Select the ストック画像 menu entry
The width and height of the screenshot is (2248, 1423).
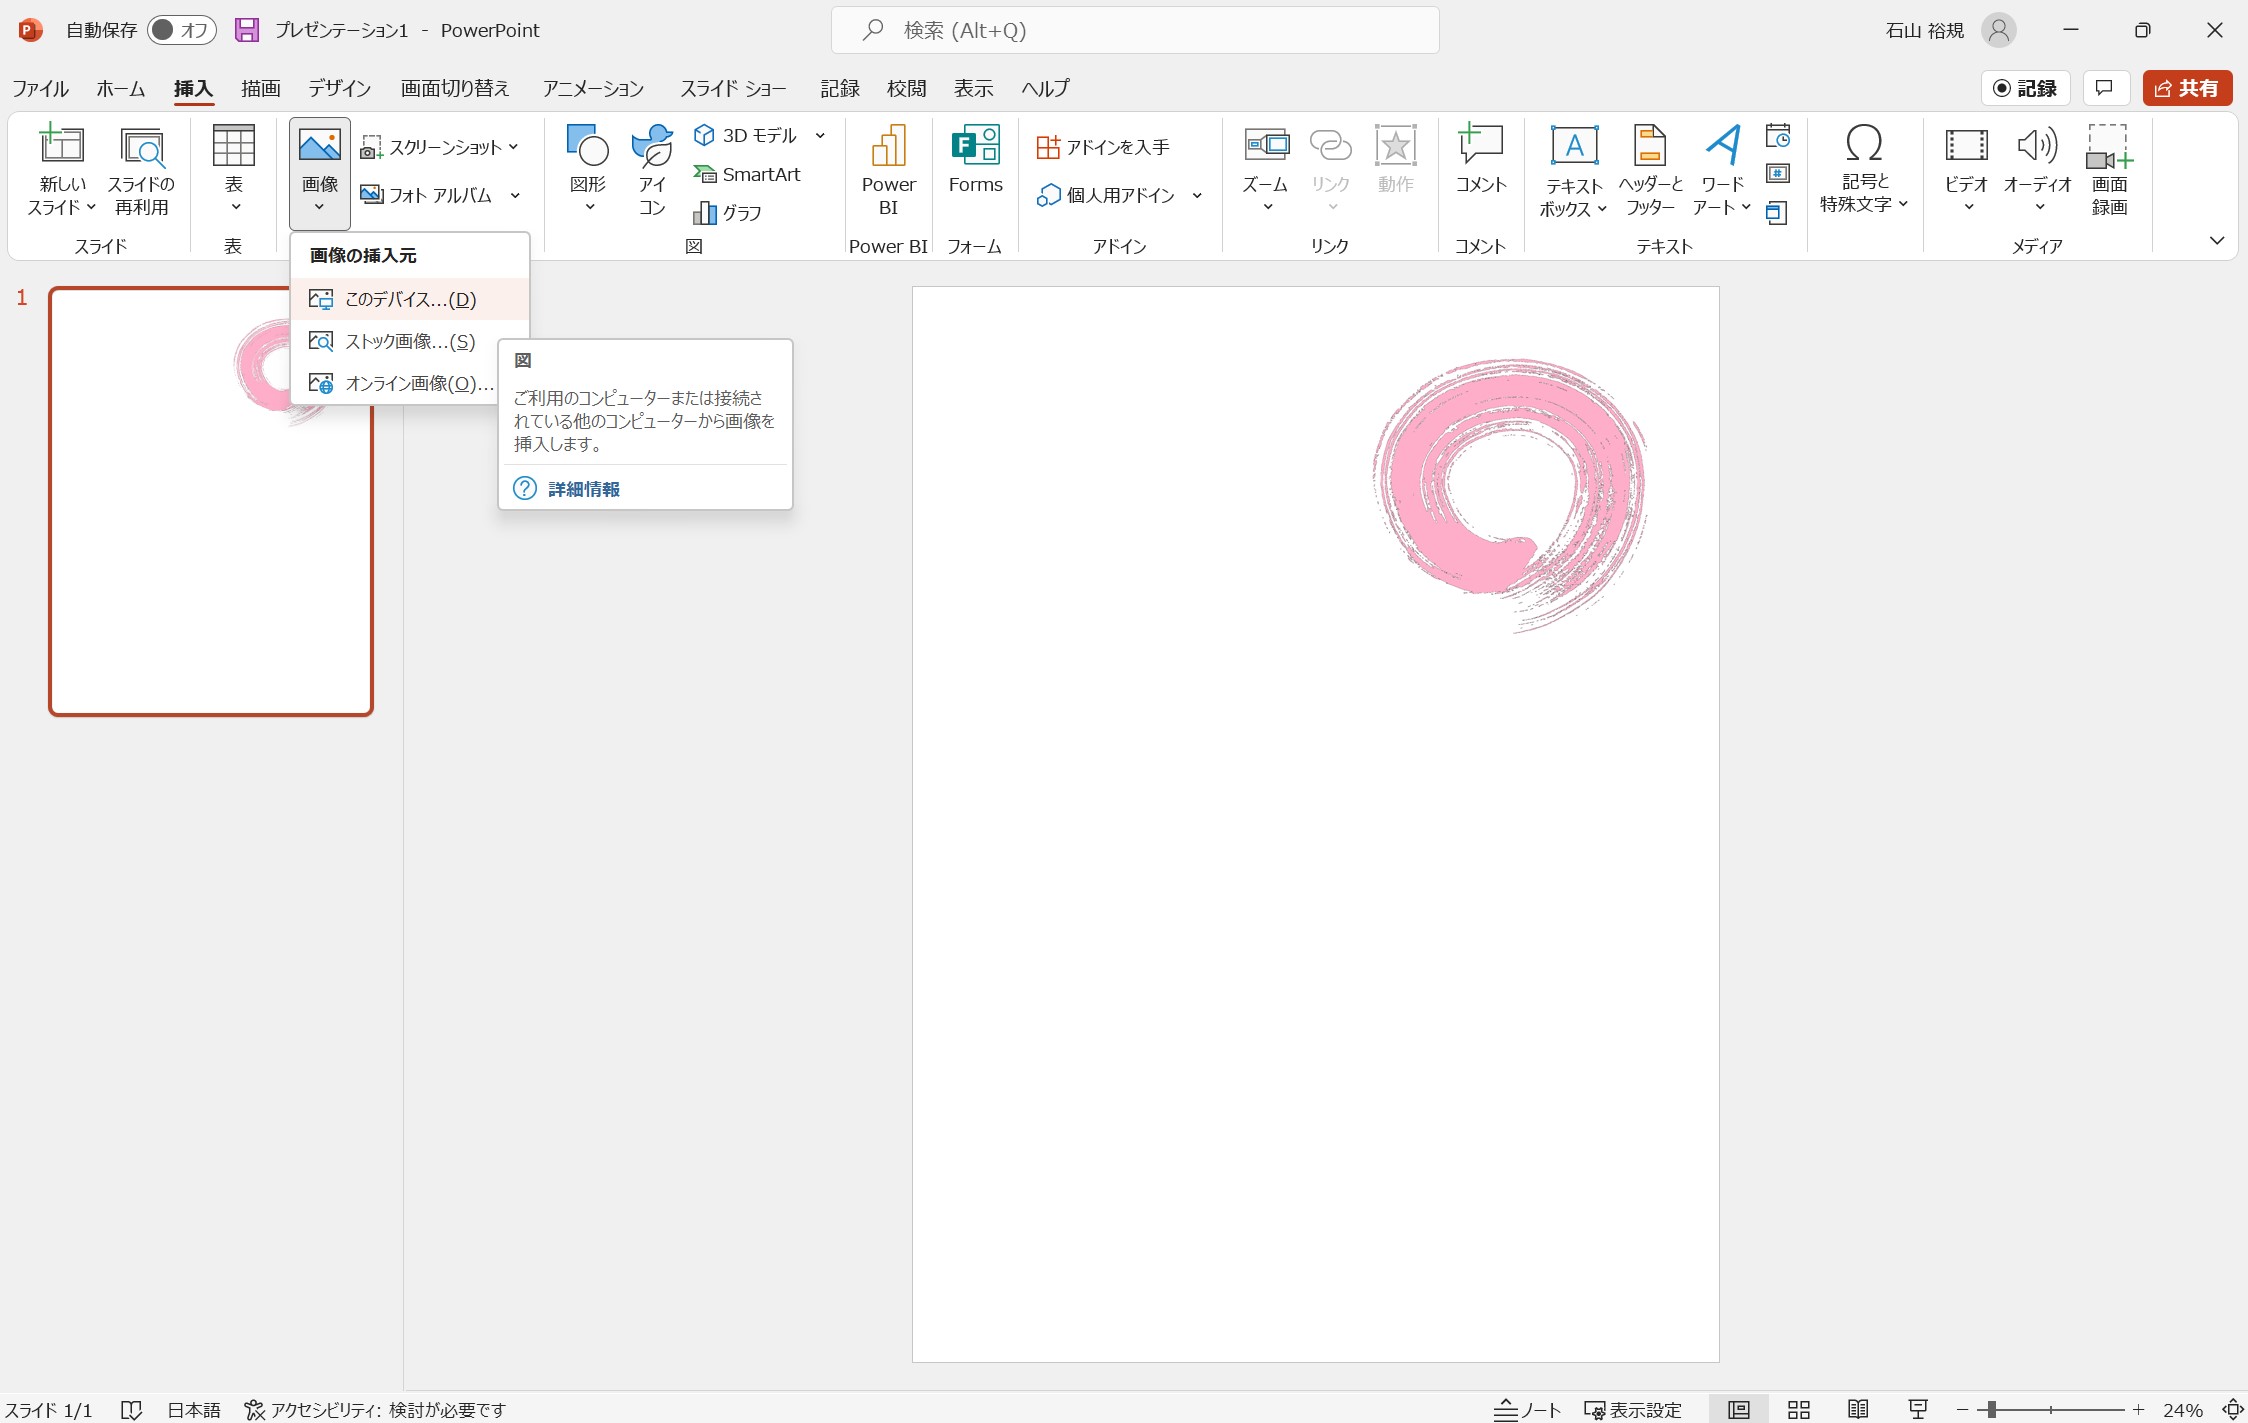click(x=409, y=341)
